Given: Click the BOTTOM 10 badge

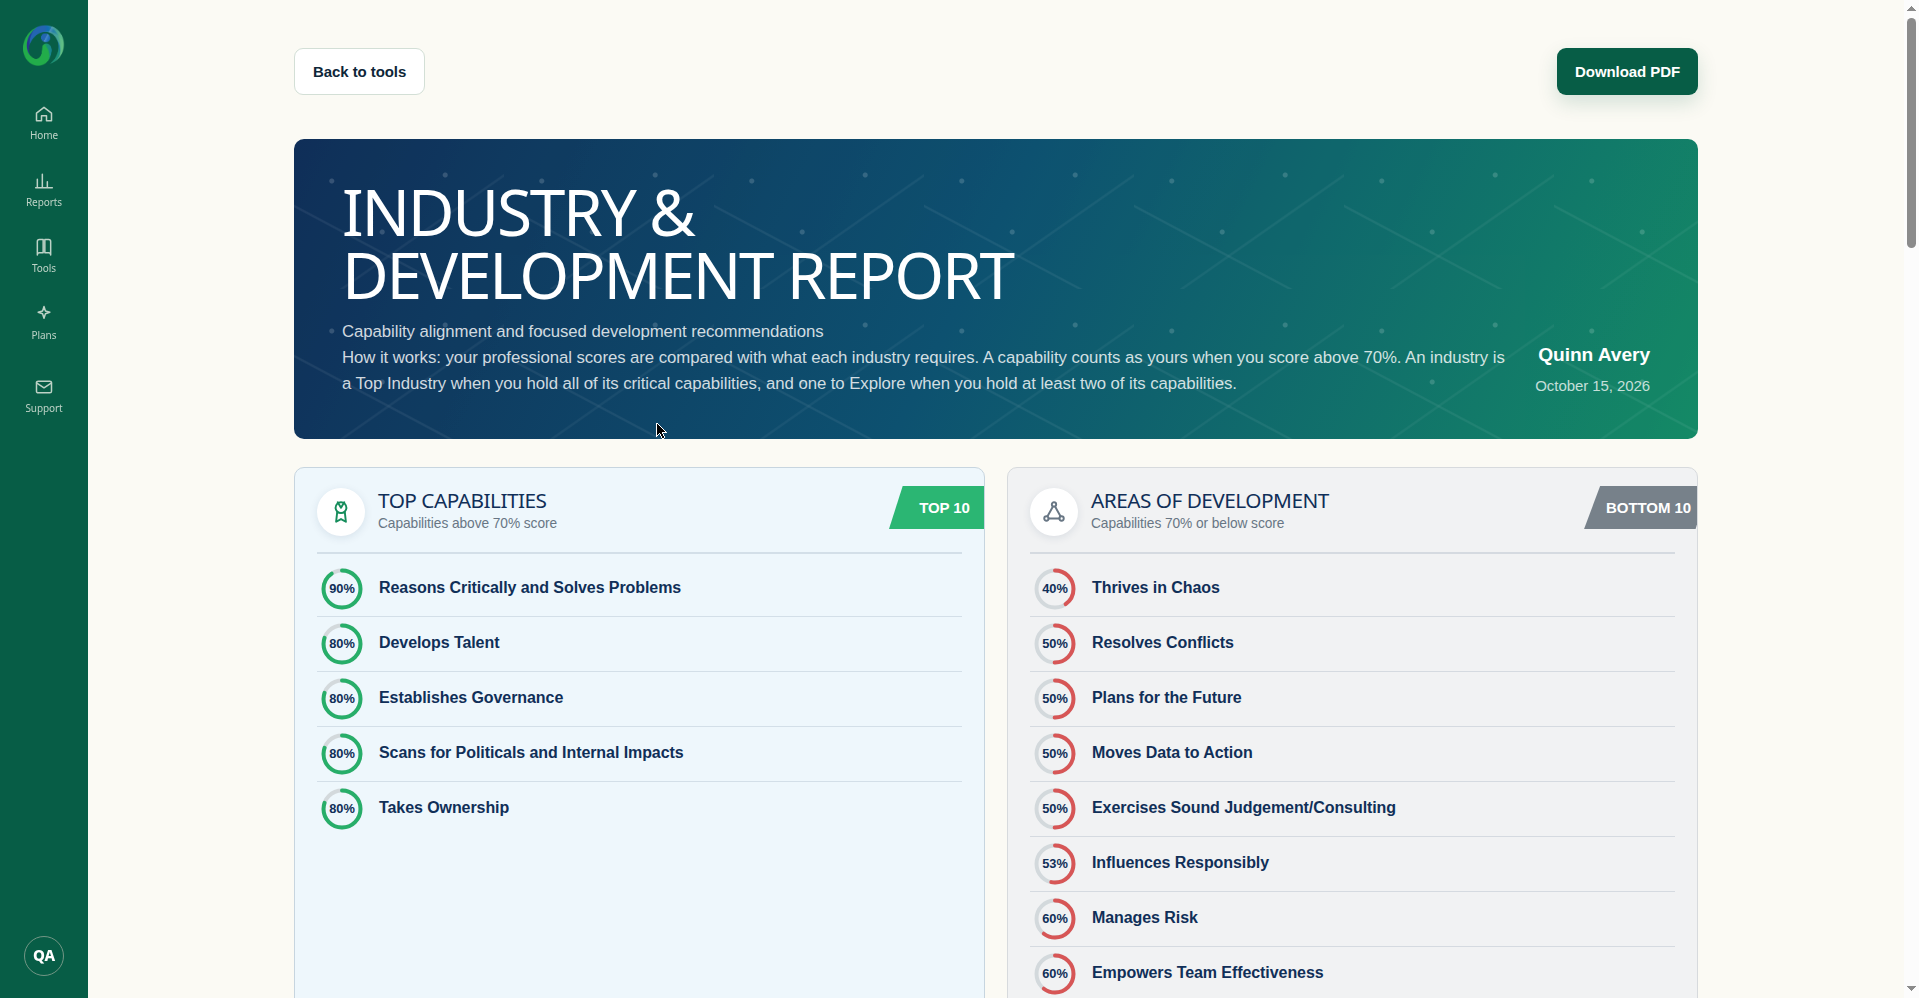Looking at the screenshot, I should click(x=1641, y=508).
